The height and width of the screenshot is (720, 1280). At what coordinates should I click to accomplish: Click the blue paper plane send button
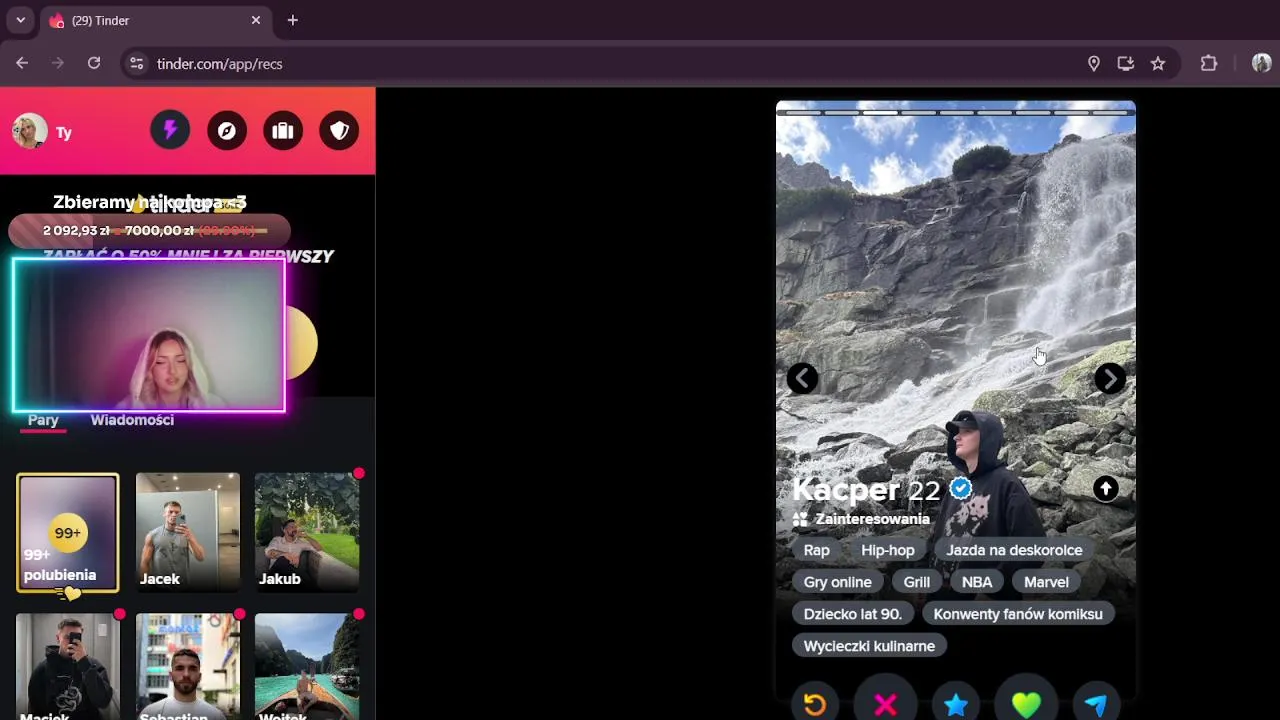pos(1096,704)
